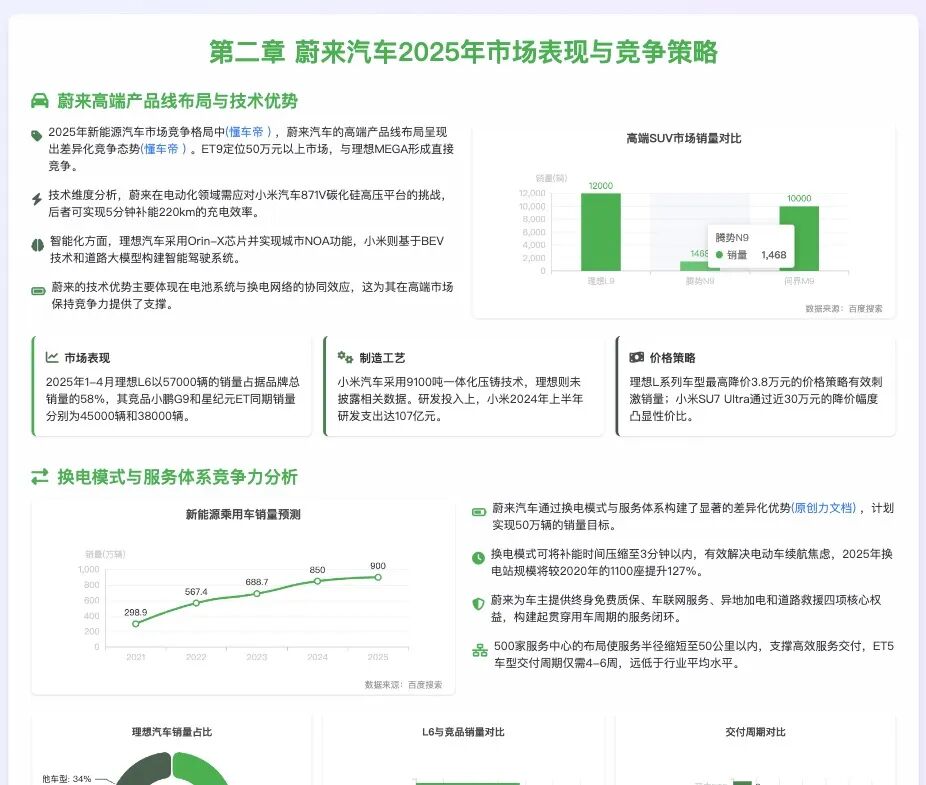Viewport: 926px width, 785px height.
Task: Click the car icon beside 蔚来高端产品线布局与技术优势
Action: (40, 100)
